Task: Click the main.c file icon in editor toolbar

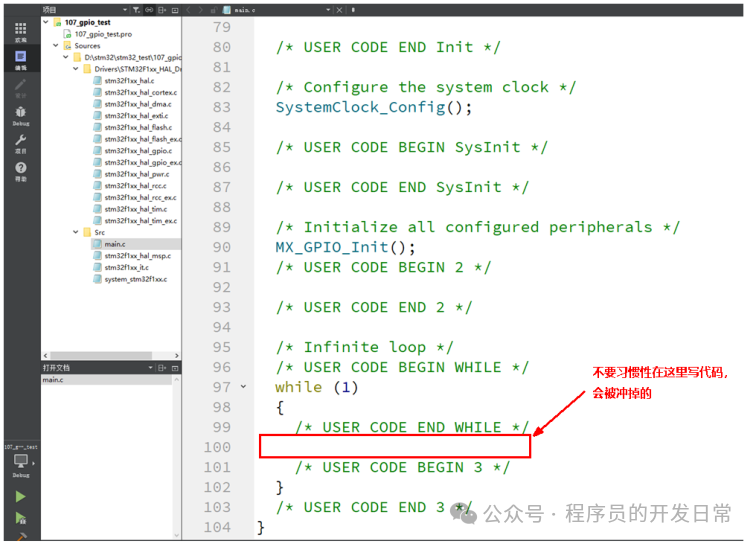Action: pos(227,10)
